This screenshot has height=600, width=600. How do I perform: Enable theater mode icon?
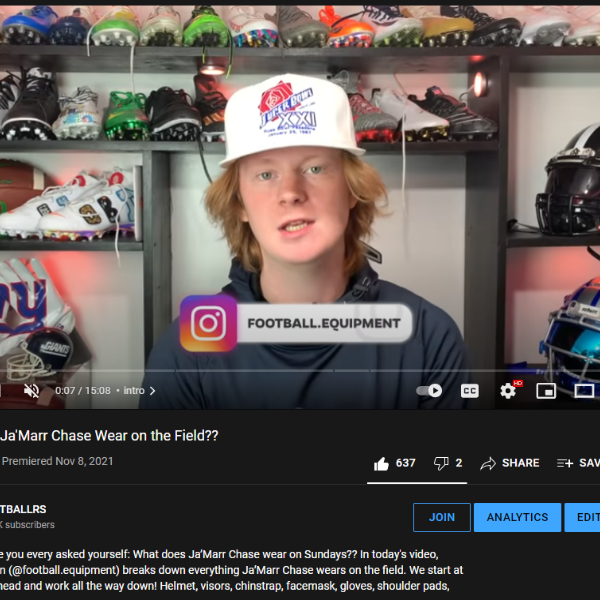click(584, 391)
